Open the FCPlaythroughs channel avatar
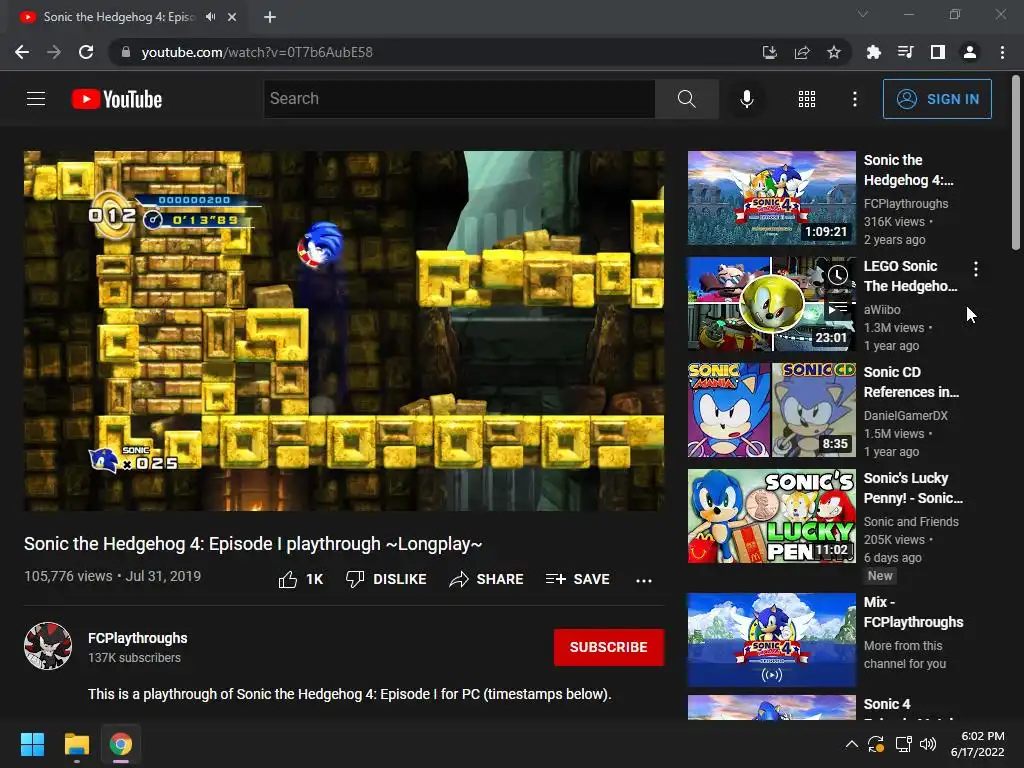This screenshot has height=768, width=1024. click(48, 646)
